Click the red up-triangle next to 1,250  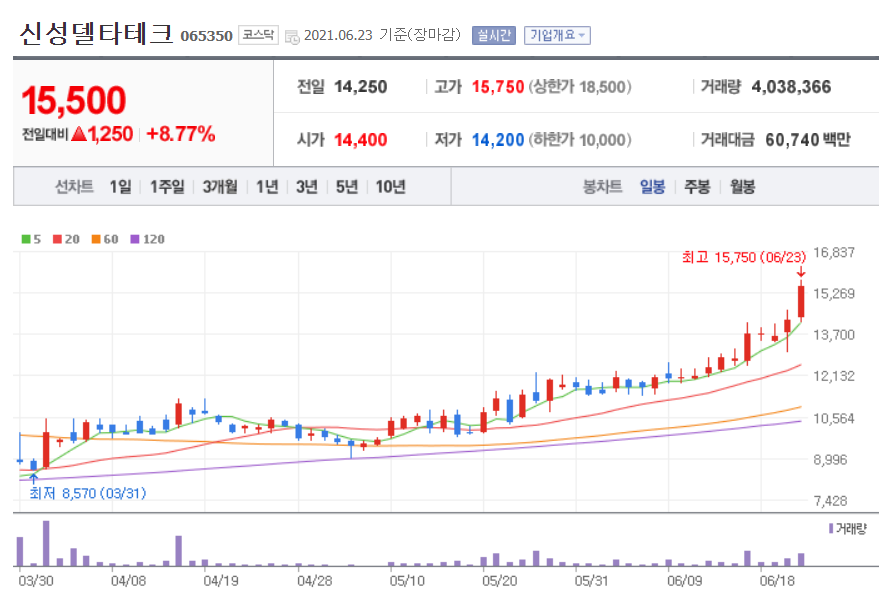tap(79, 134)
